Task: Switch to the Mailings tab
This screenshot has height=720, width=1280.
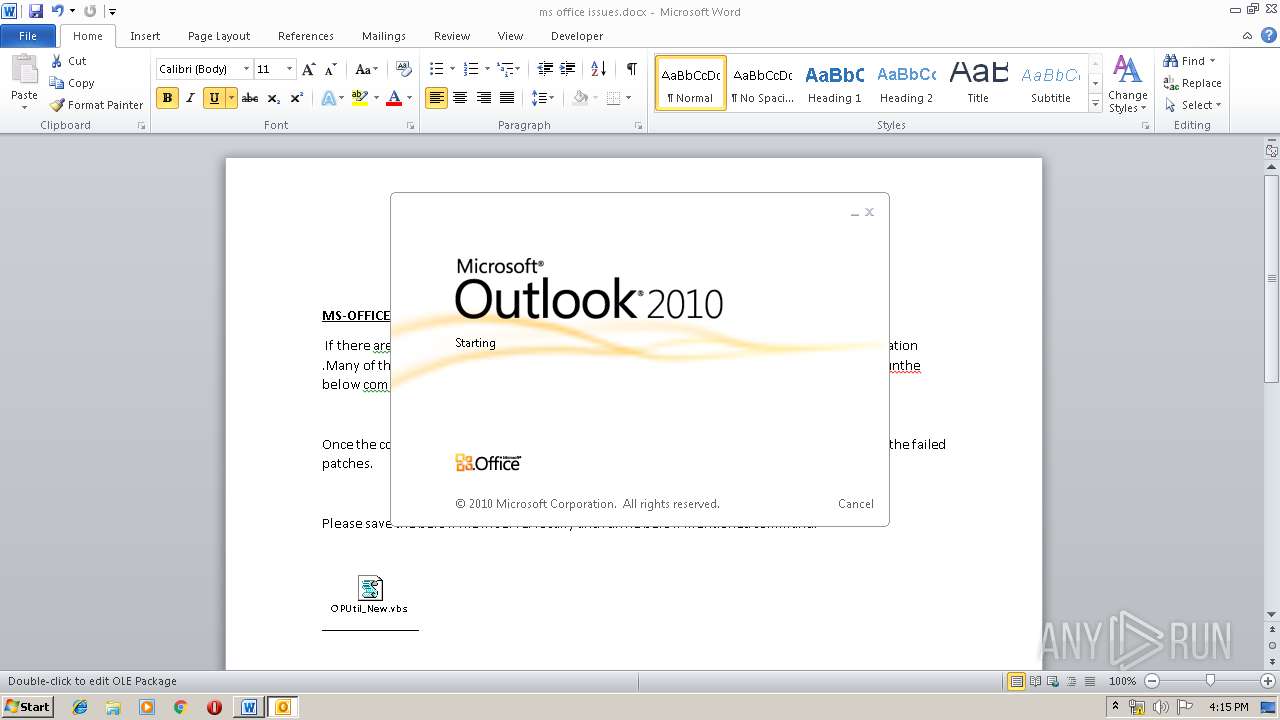Action: tap(384, 36)
